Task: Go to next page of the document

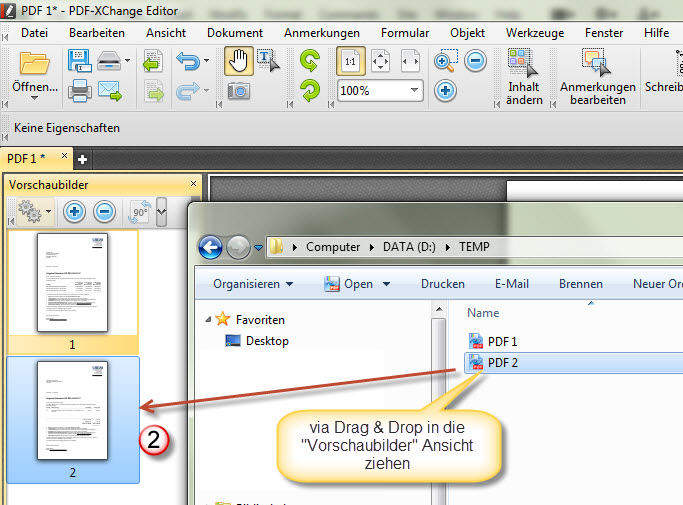Action: 154,91
